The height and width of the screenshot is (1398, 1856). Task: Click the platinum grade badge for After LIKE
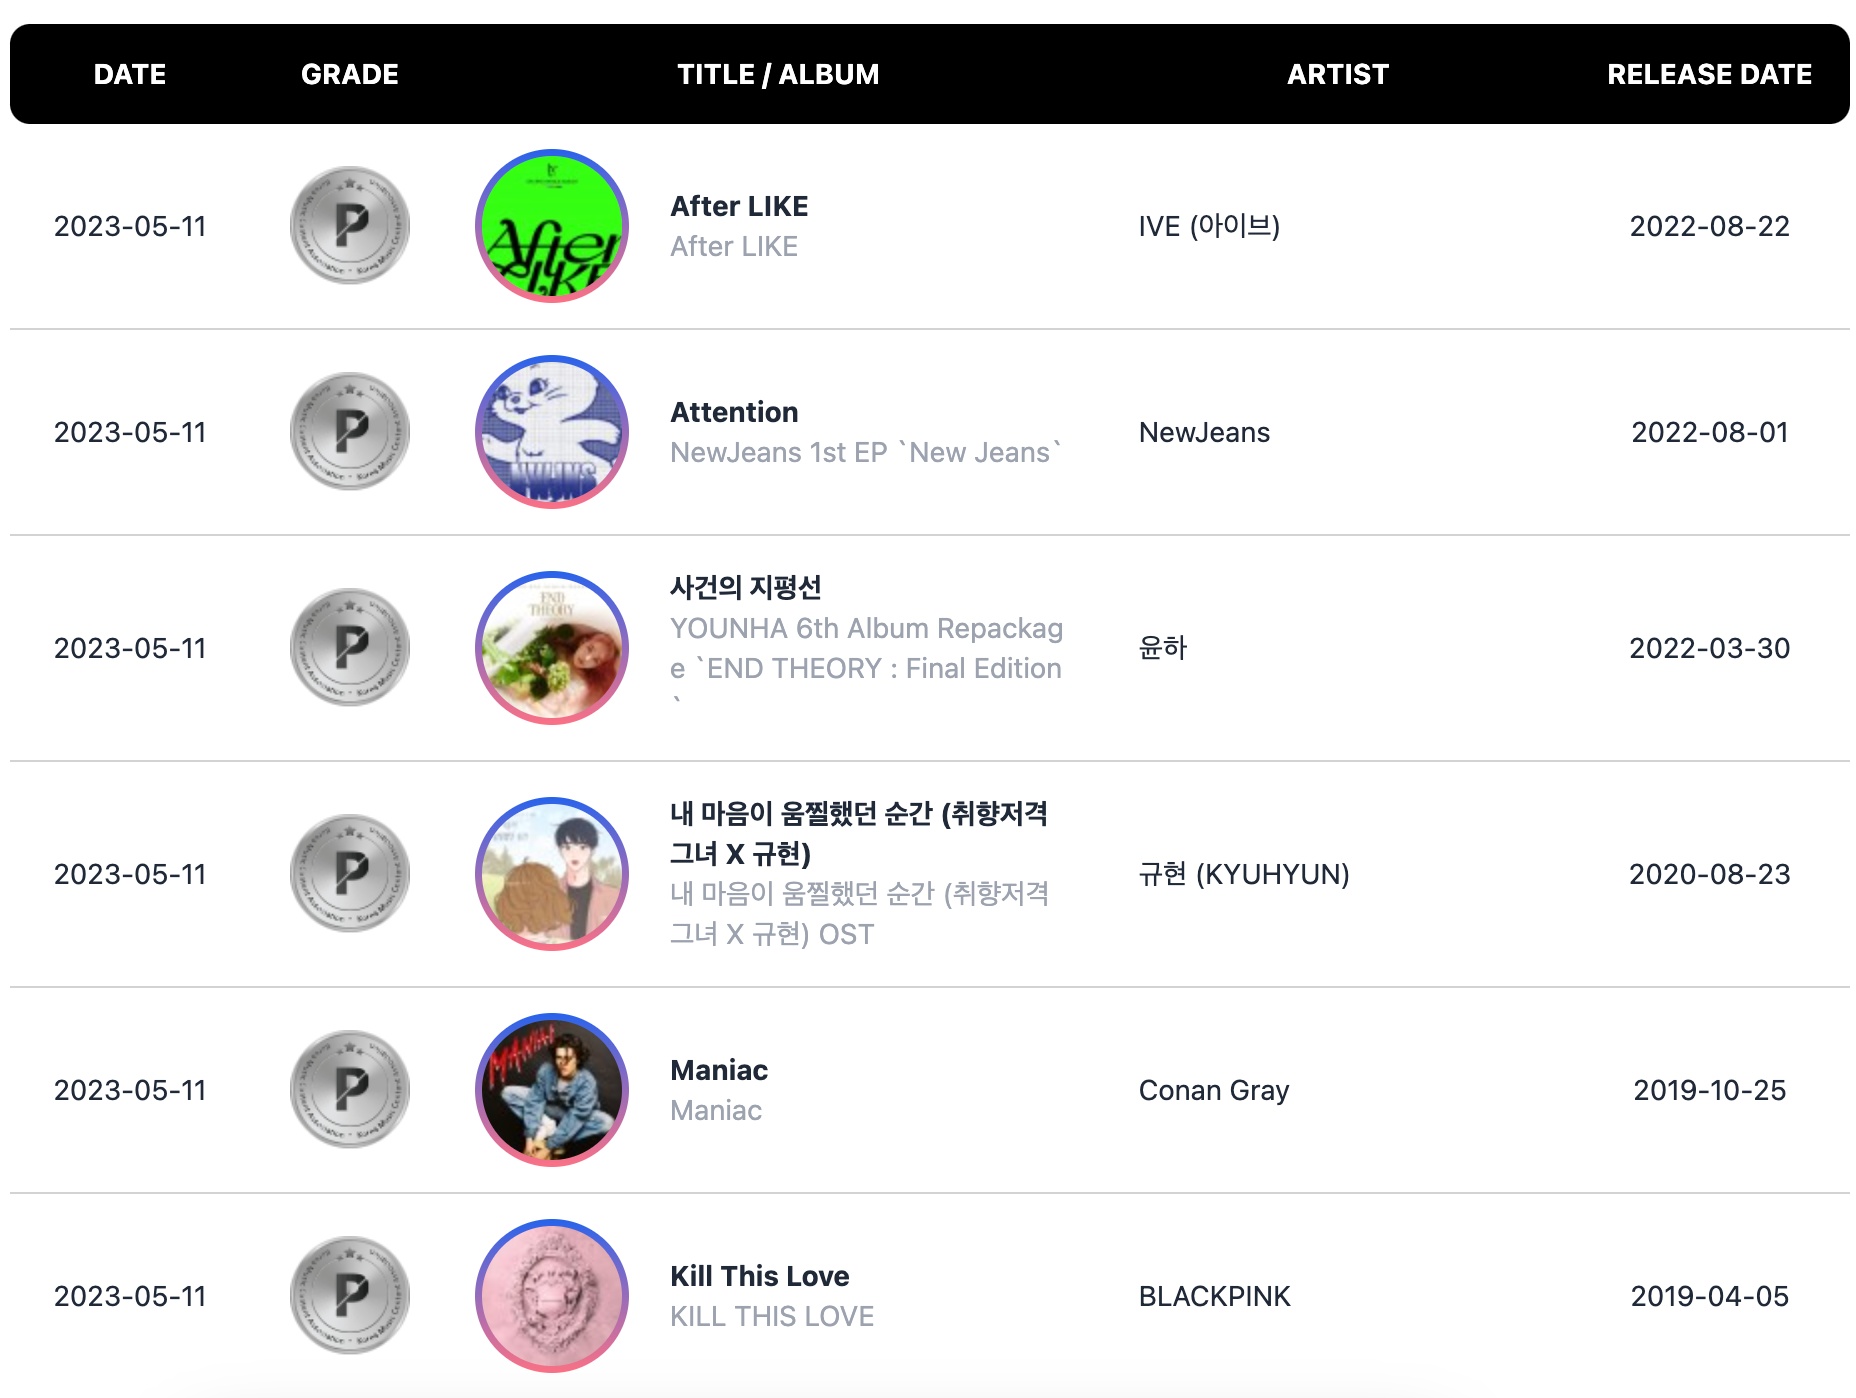point(350,226)
